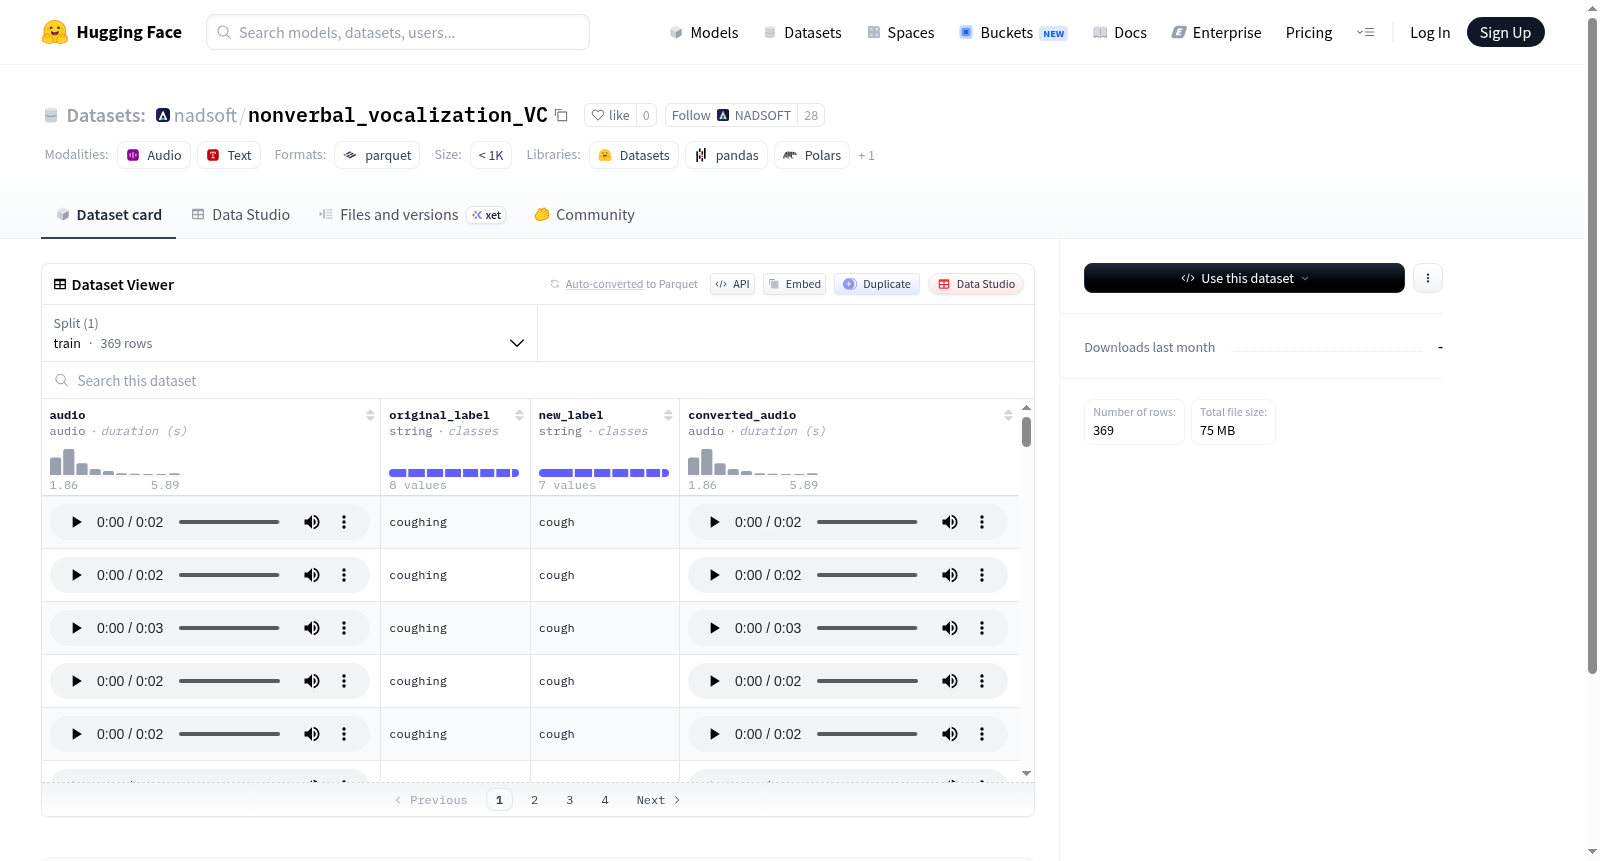Open Buckets in the top navigation
1600x861 pixels.
coord(1013,33)
